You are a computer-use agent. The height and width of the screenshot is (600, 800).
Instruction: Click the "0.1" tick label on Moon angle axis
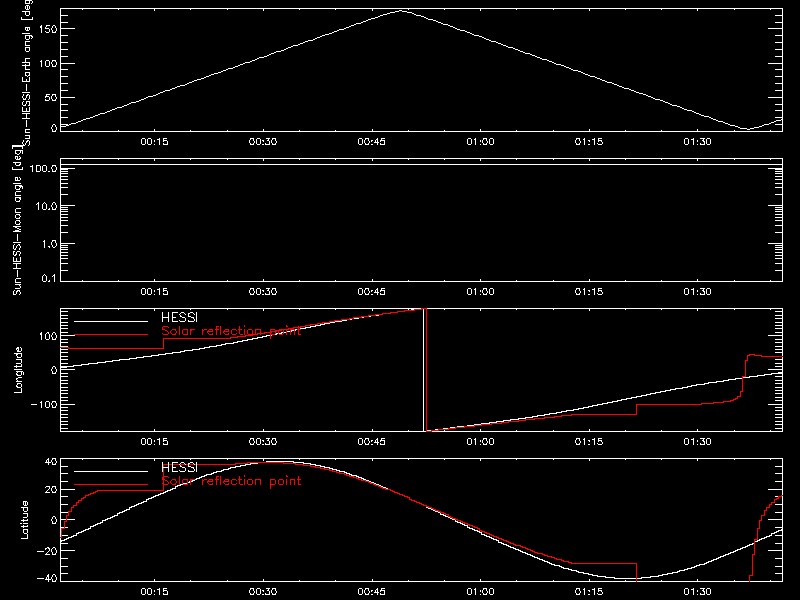pos(49,278)
